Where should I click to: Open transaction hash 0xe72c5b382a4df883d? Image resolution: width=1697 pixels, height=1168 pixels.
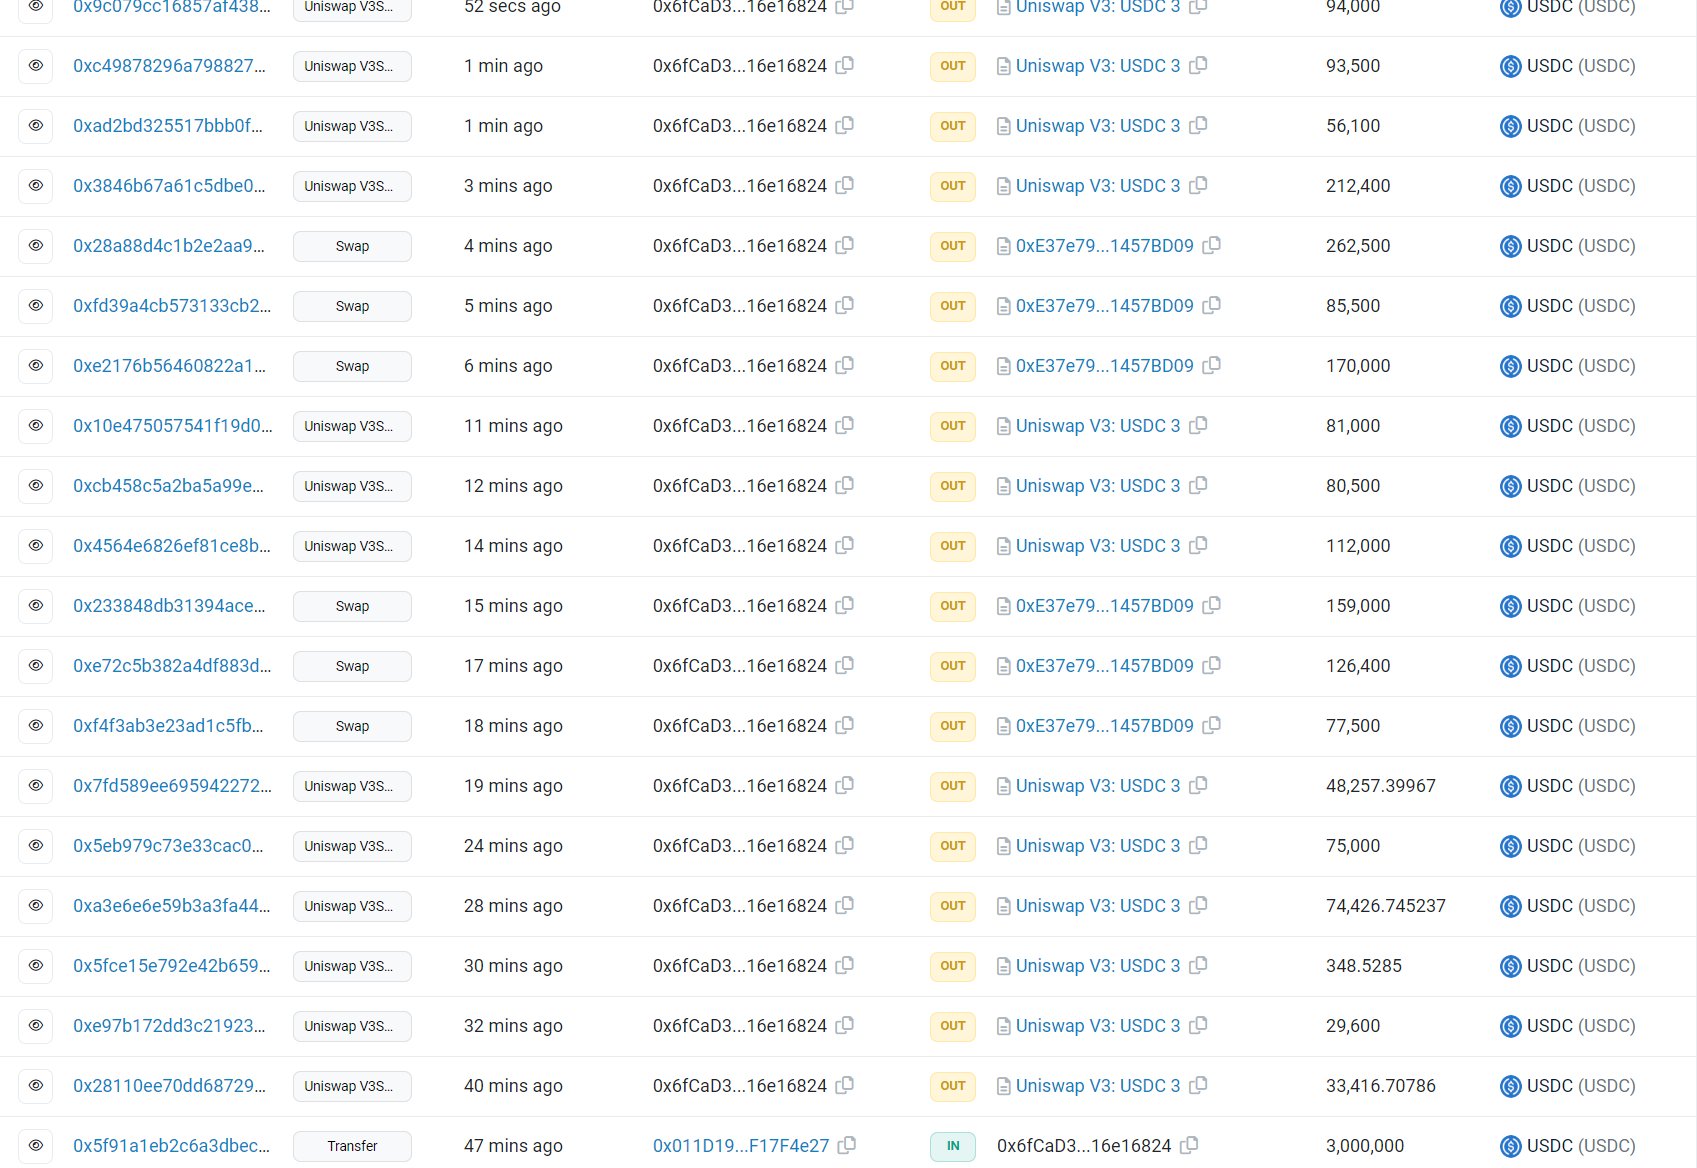(172, 666)
